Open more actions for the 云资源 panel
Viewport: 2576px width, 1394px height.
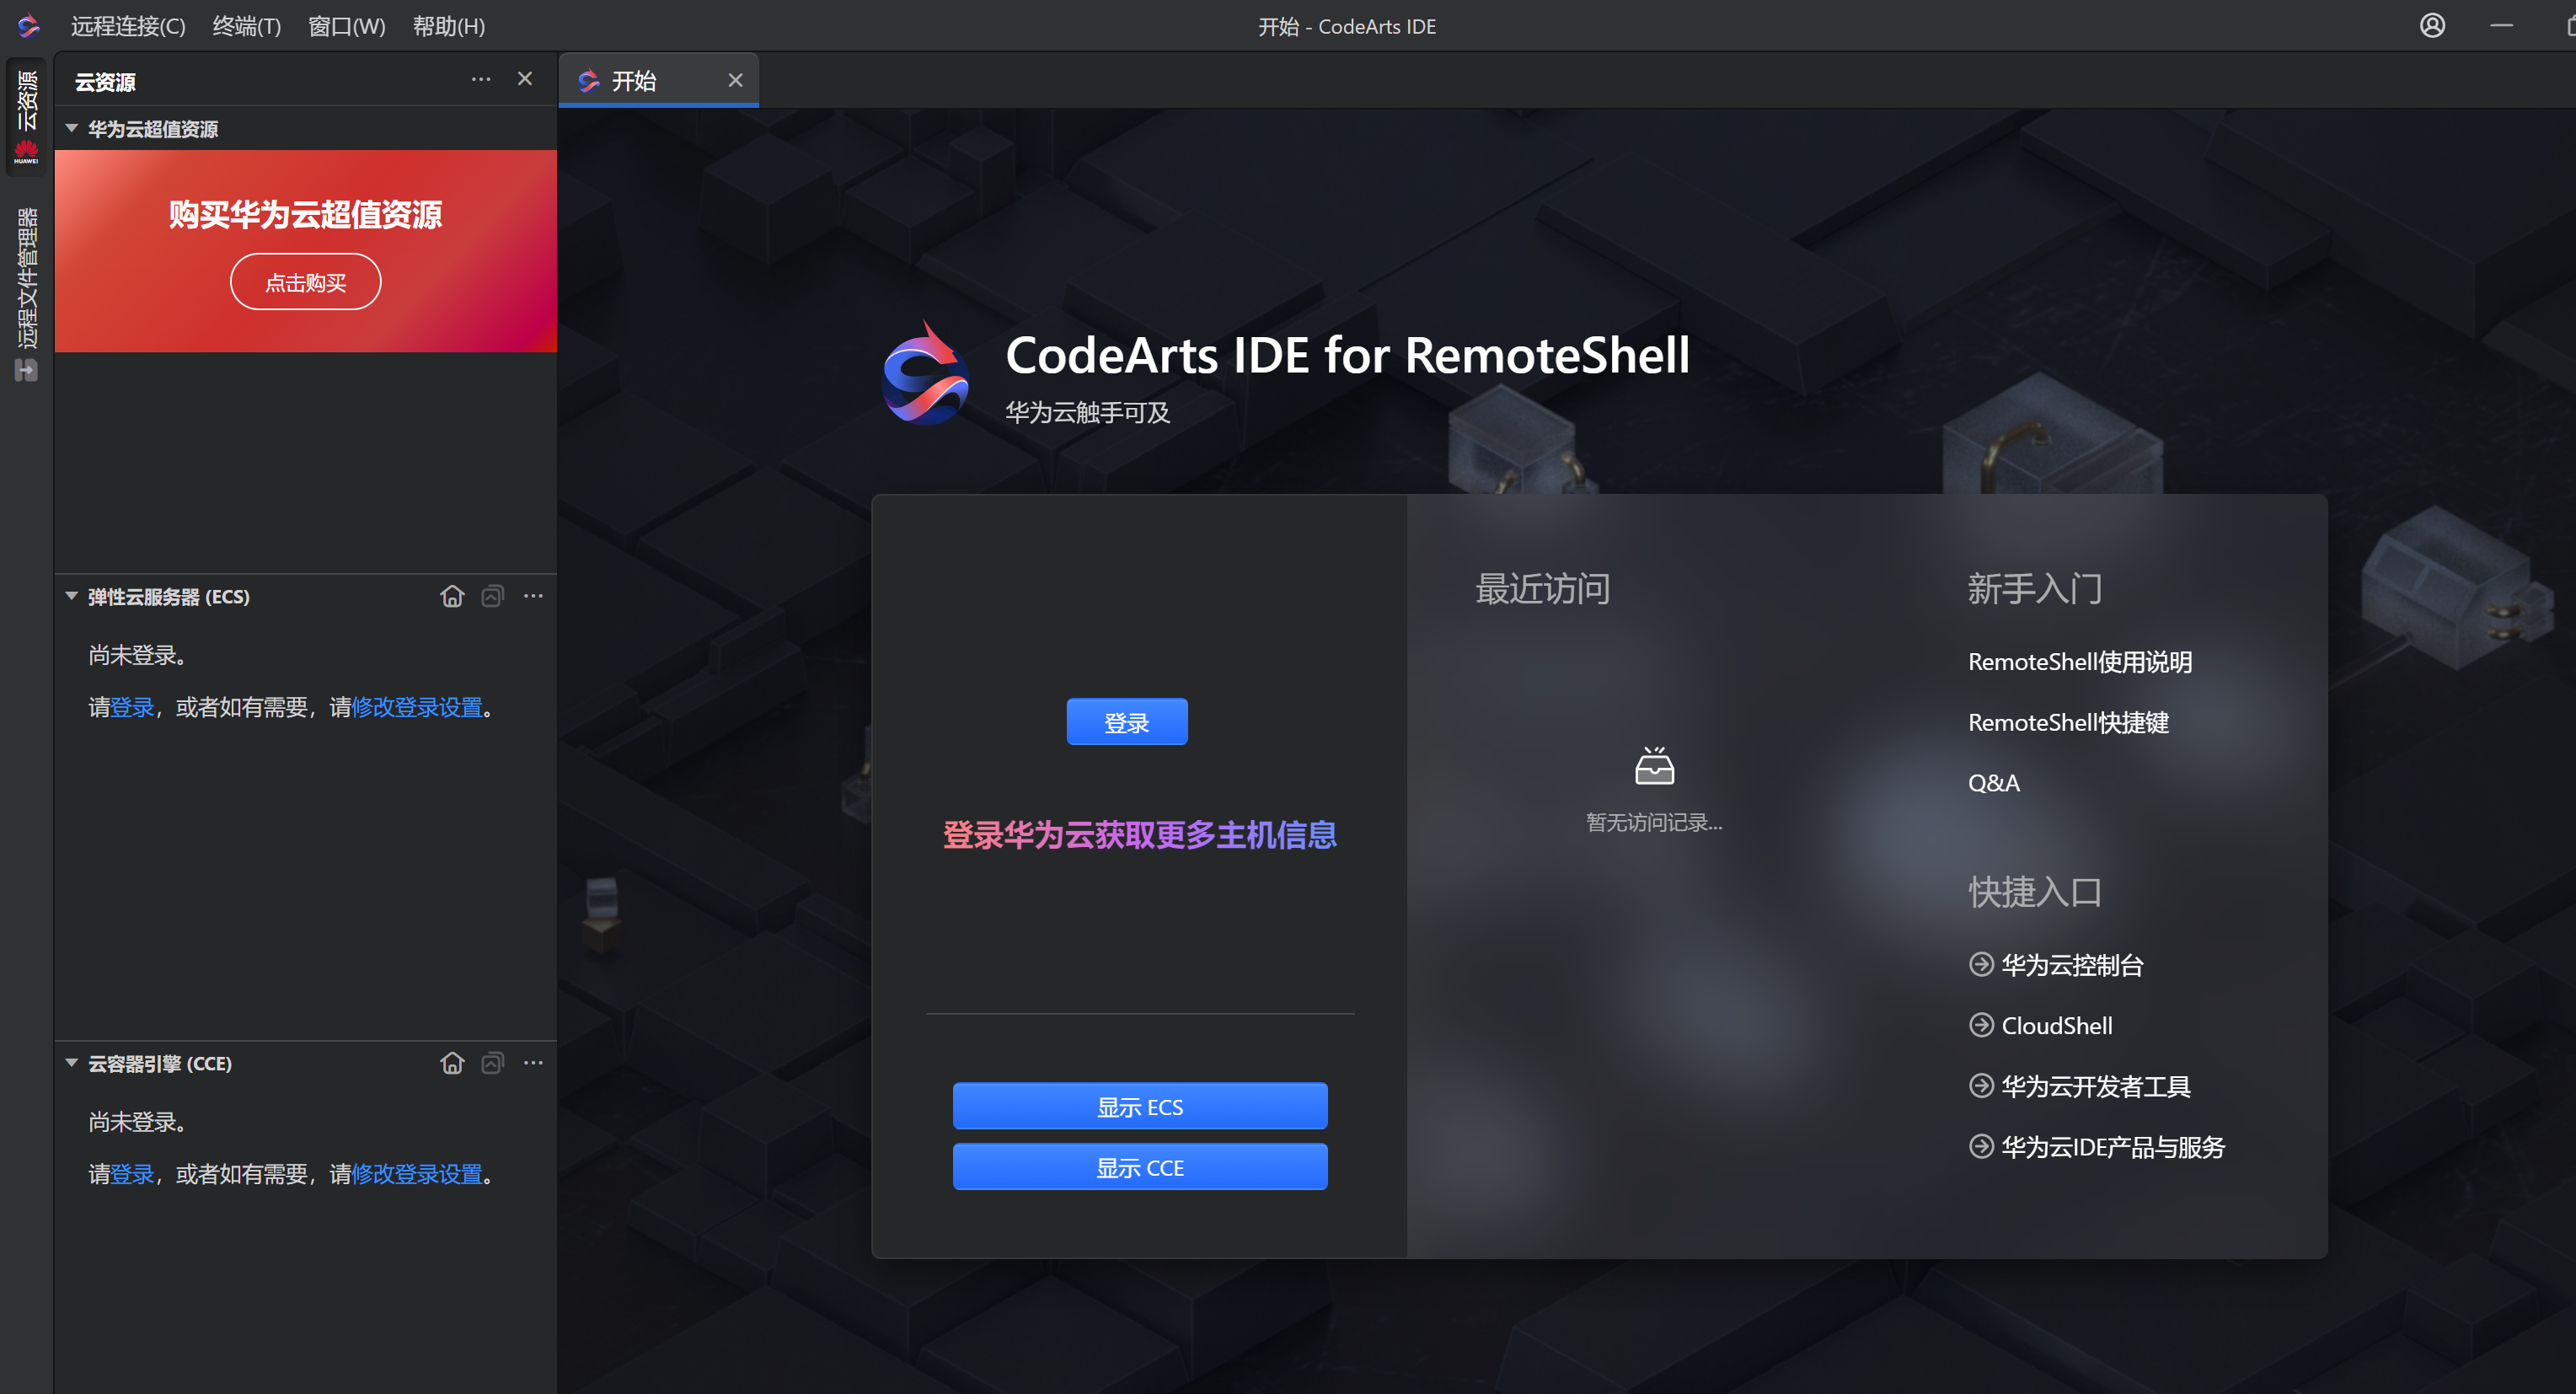pos(481,79)
